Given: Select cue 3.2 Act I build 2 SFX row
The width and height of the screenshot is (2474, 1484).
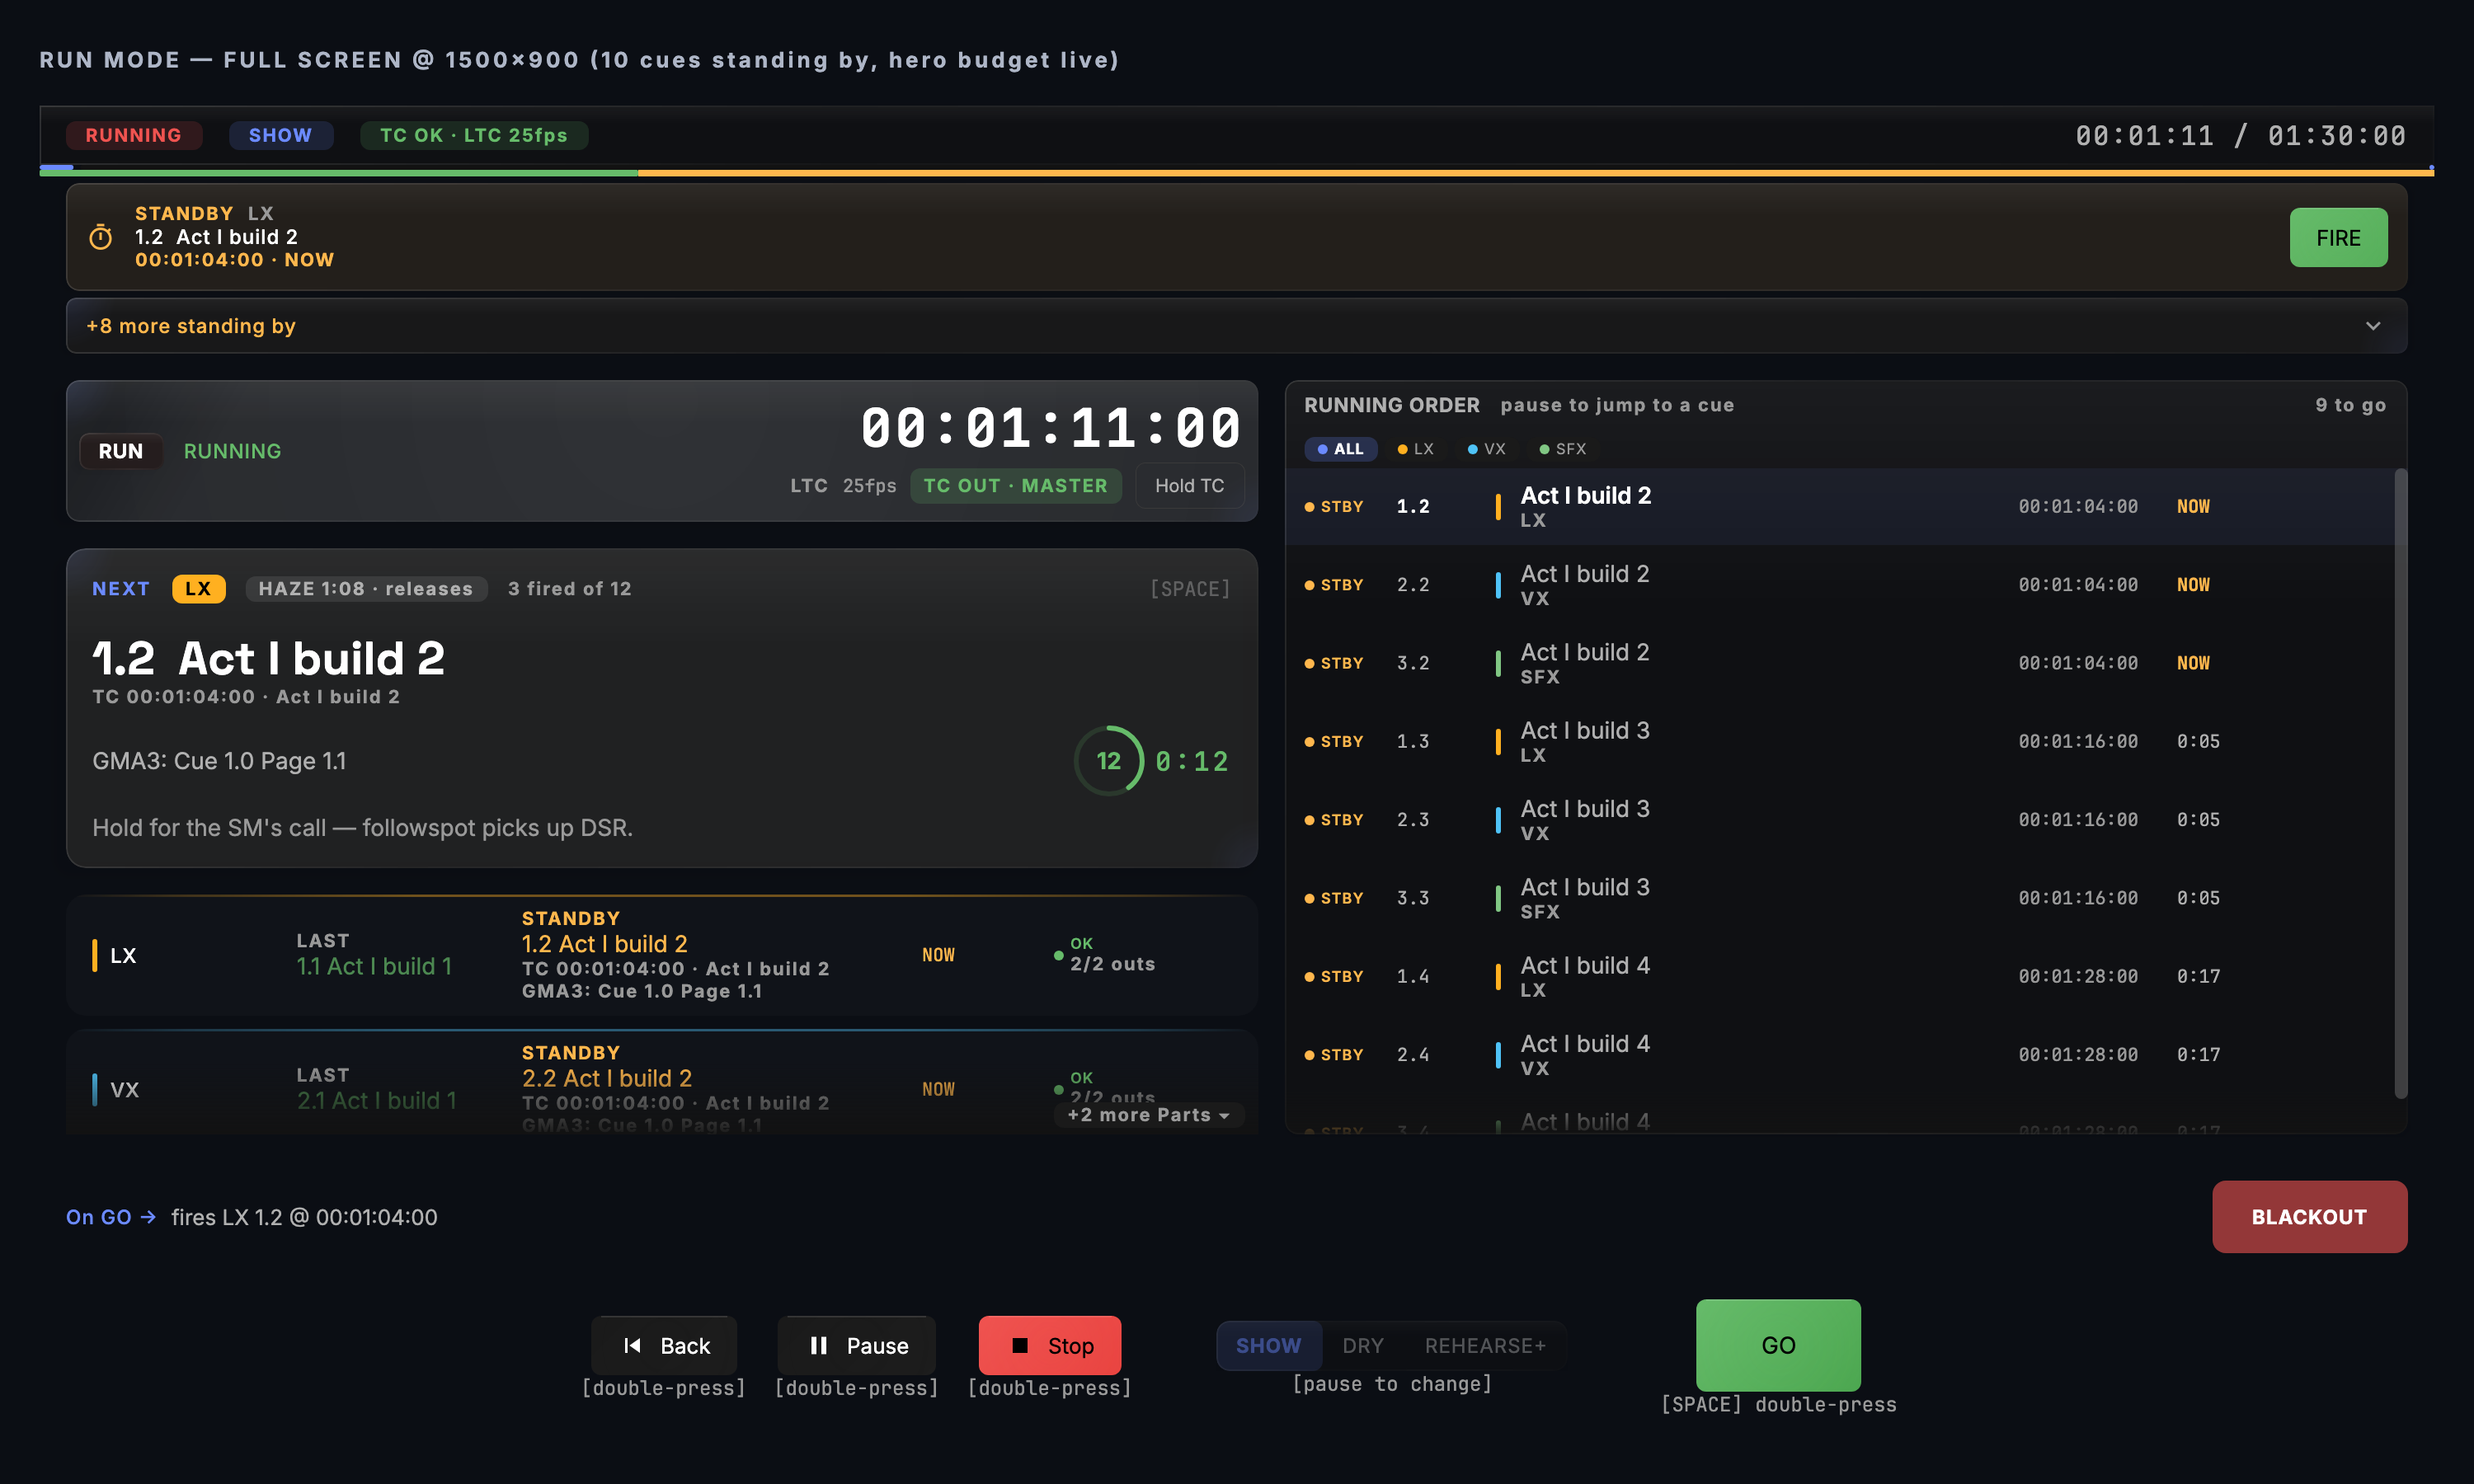Looking at the screenshot, I should coord(1840,663).
